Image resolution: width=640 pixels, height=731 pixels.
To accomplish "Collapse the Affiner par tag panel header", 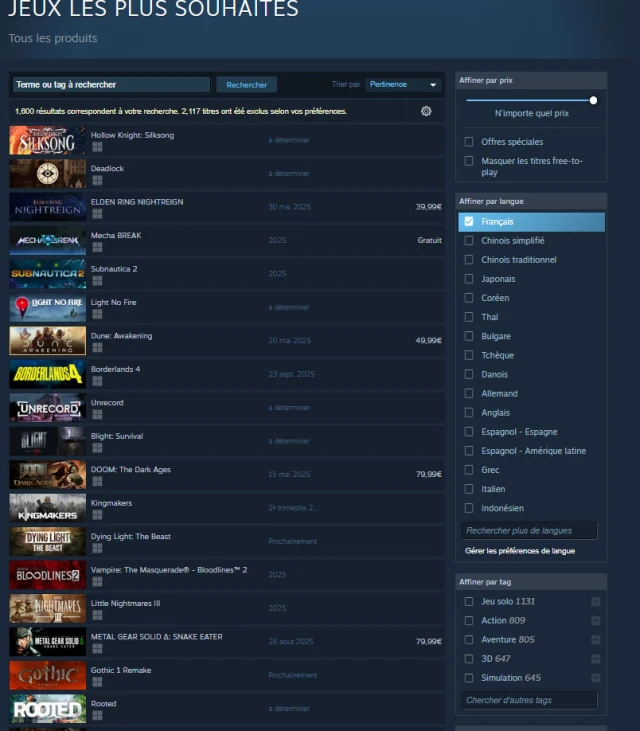I will click(531, 582).
